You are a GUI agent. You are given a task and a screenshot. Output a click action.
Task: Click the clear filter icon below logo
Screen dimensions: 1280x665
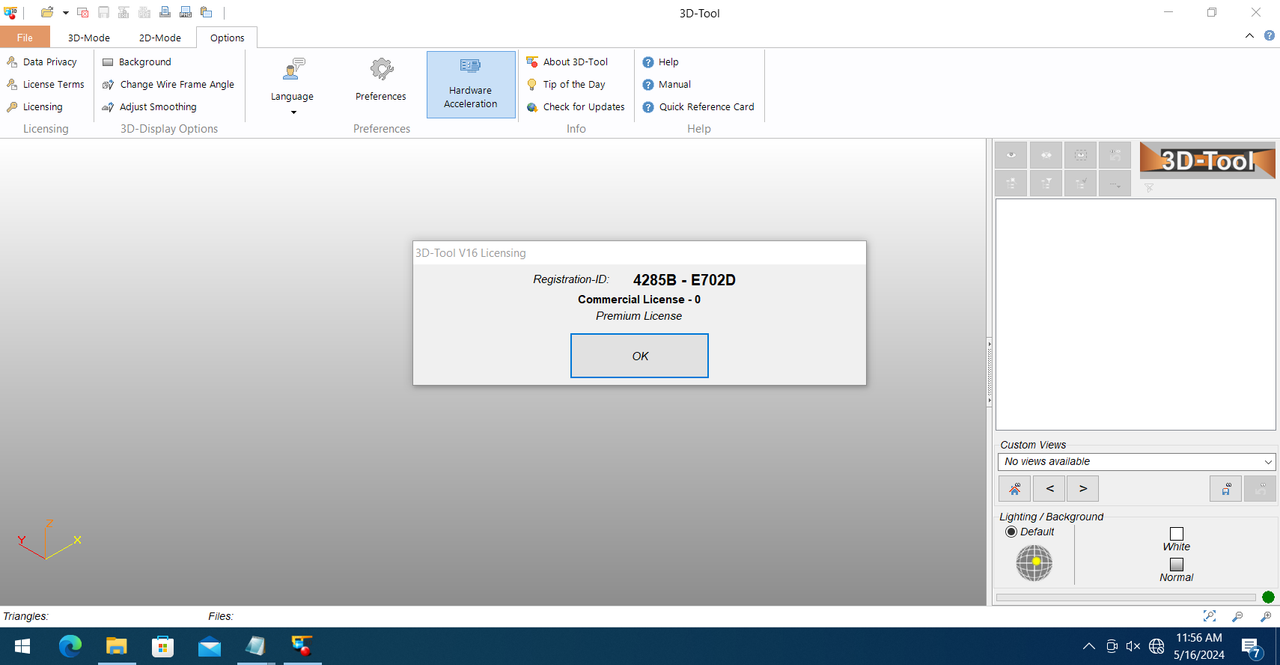1149,187
